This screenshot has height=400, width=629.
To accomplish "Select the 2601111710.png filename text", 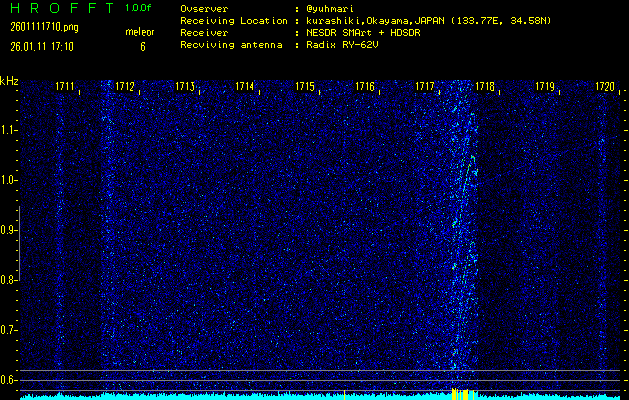I will tap(36, 27).
